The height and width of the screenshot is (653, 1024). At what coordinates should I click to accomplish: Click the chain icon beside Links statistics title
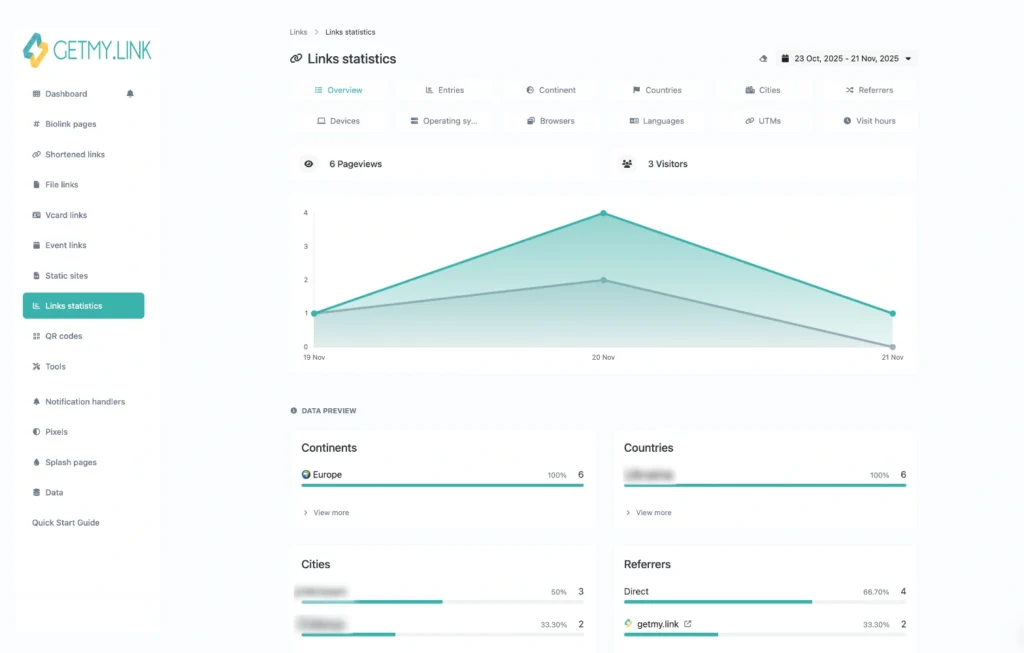296,59
